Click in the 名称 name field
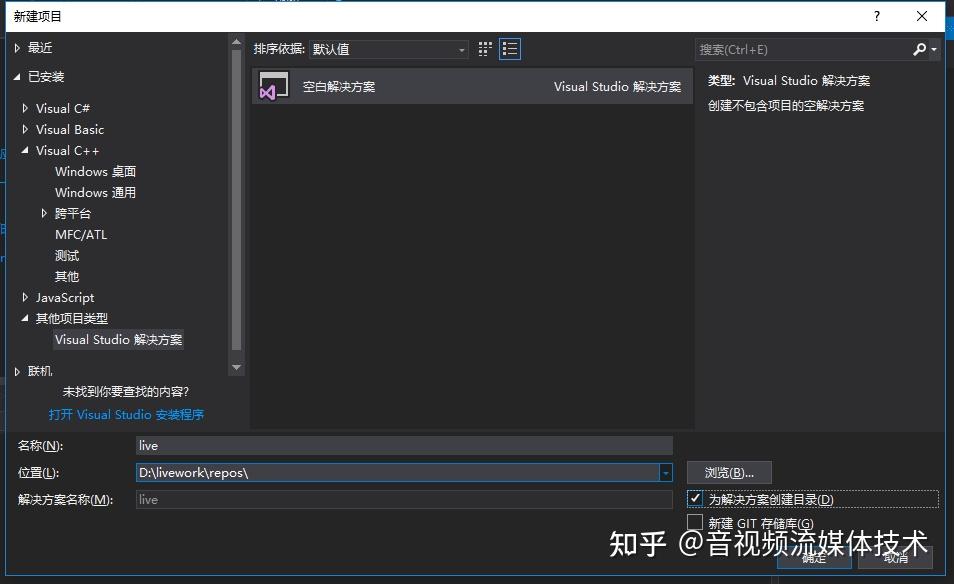Image resolution: width=954 pixels, height=584 pixels. [x=404, y=445]
